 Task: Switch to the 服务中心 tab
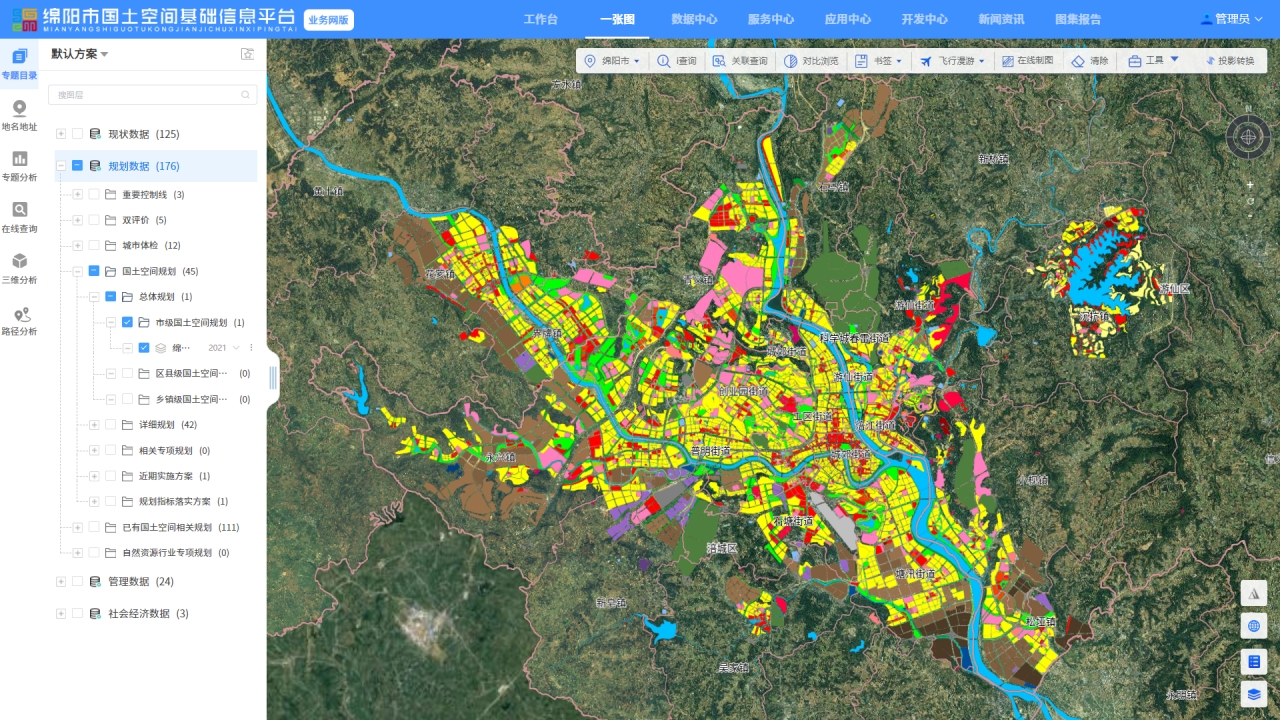pos(771,19)
